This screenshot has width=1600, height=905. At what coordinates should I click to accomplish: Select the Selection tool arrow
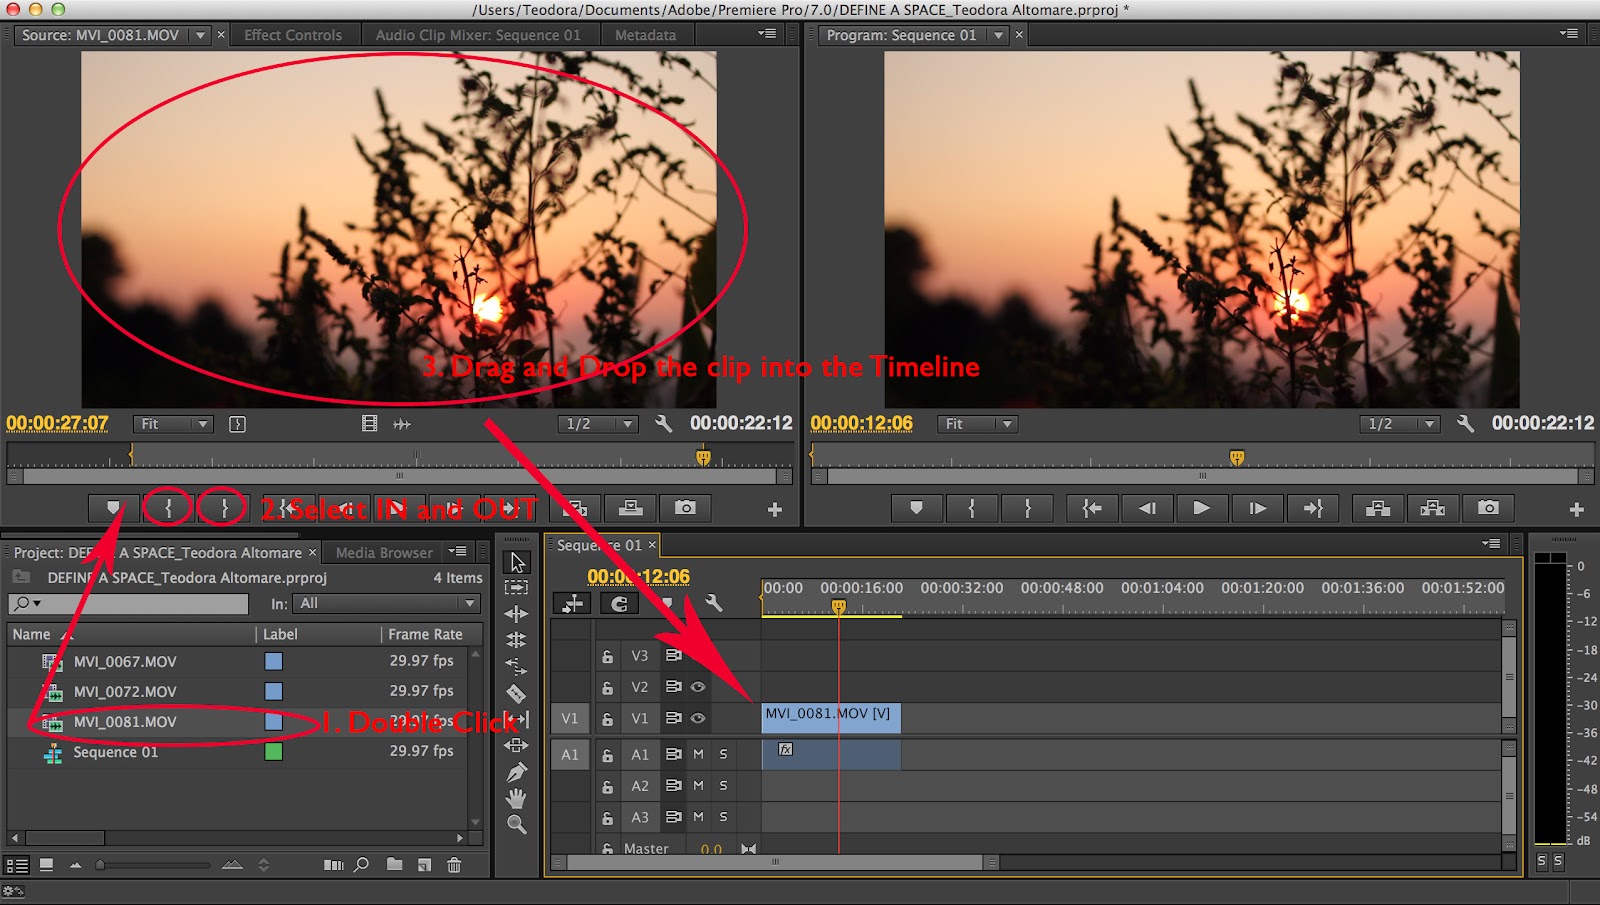517,562
